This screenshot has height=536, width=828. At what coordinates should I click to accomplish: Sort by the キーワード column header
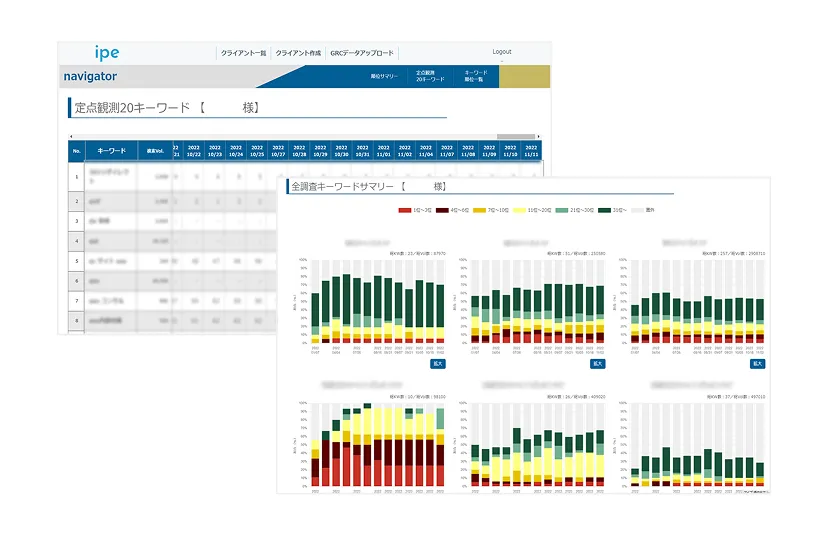(111, 151)
